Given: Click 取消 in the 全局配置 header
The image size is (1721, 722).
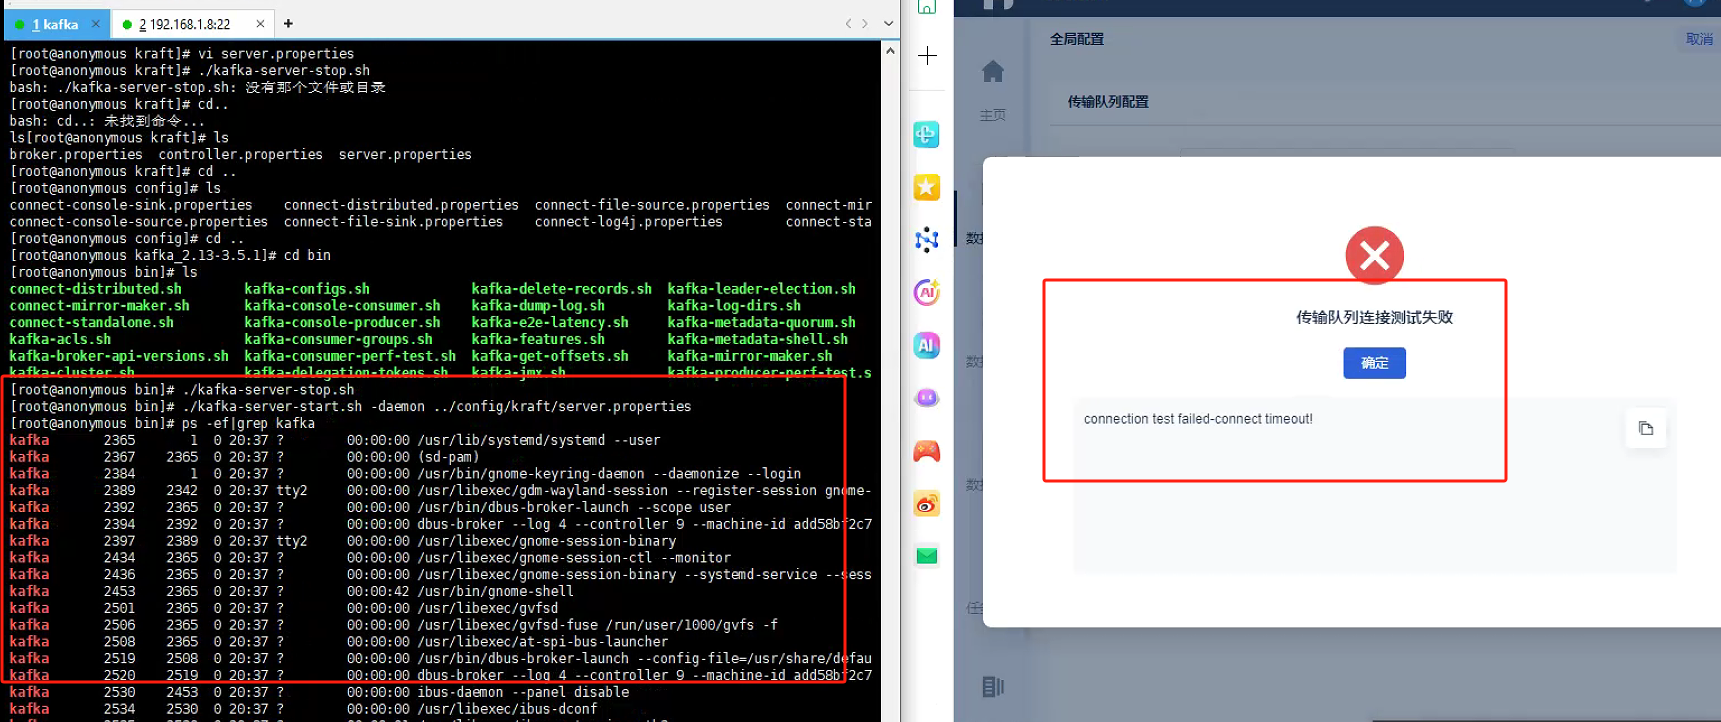Looking at the screenshot, I should 1699,39.
